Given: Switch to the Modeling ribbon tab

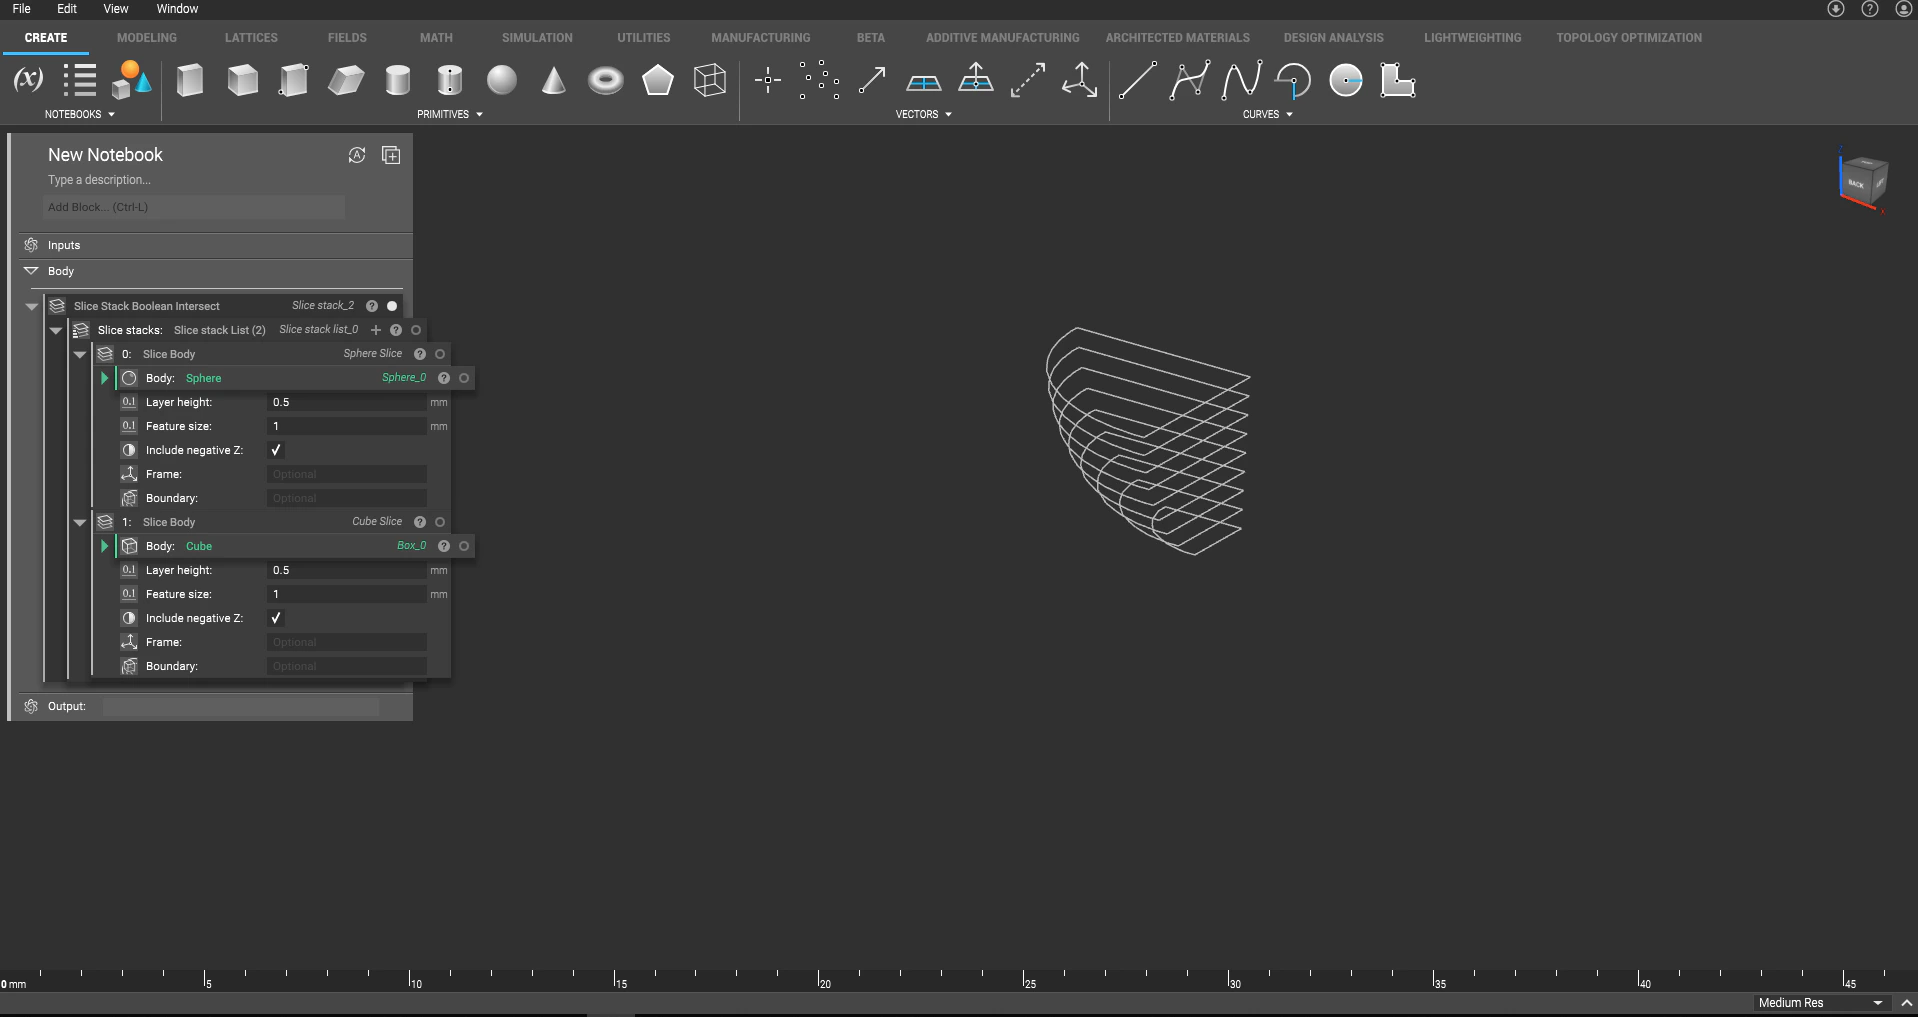Looking at the screenshot, I should (x=146, y=37).
